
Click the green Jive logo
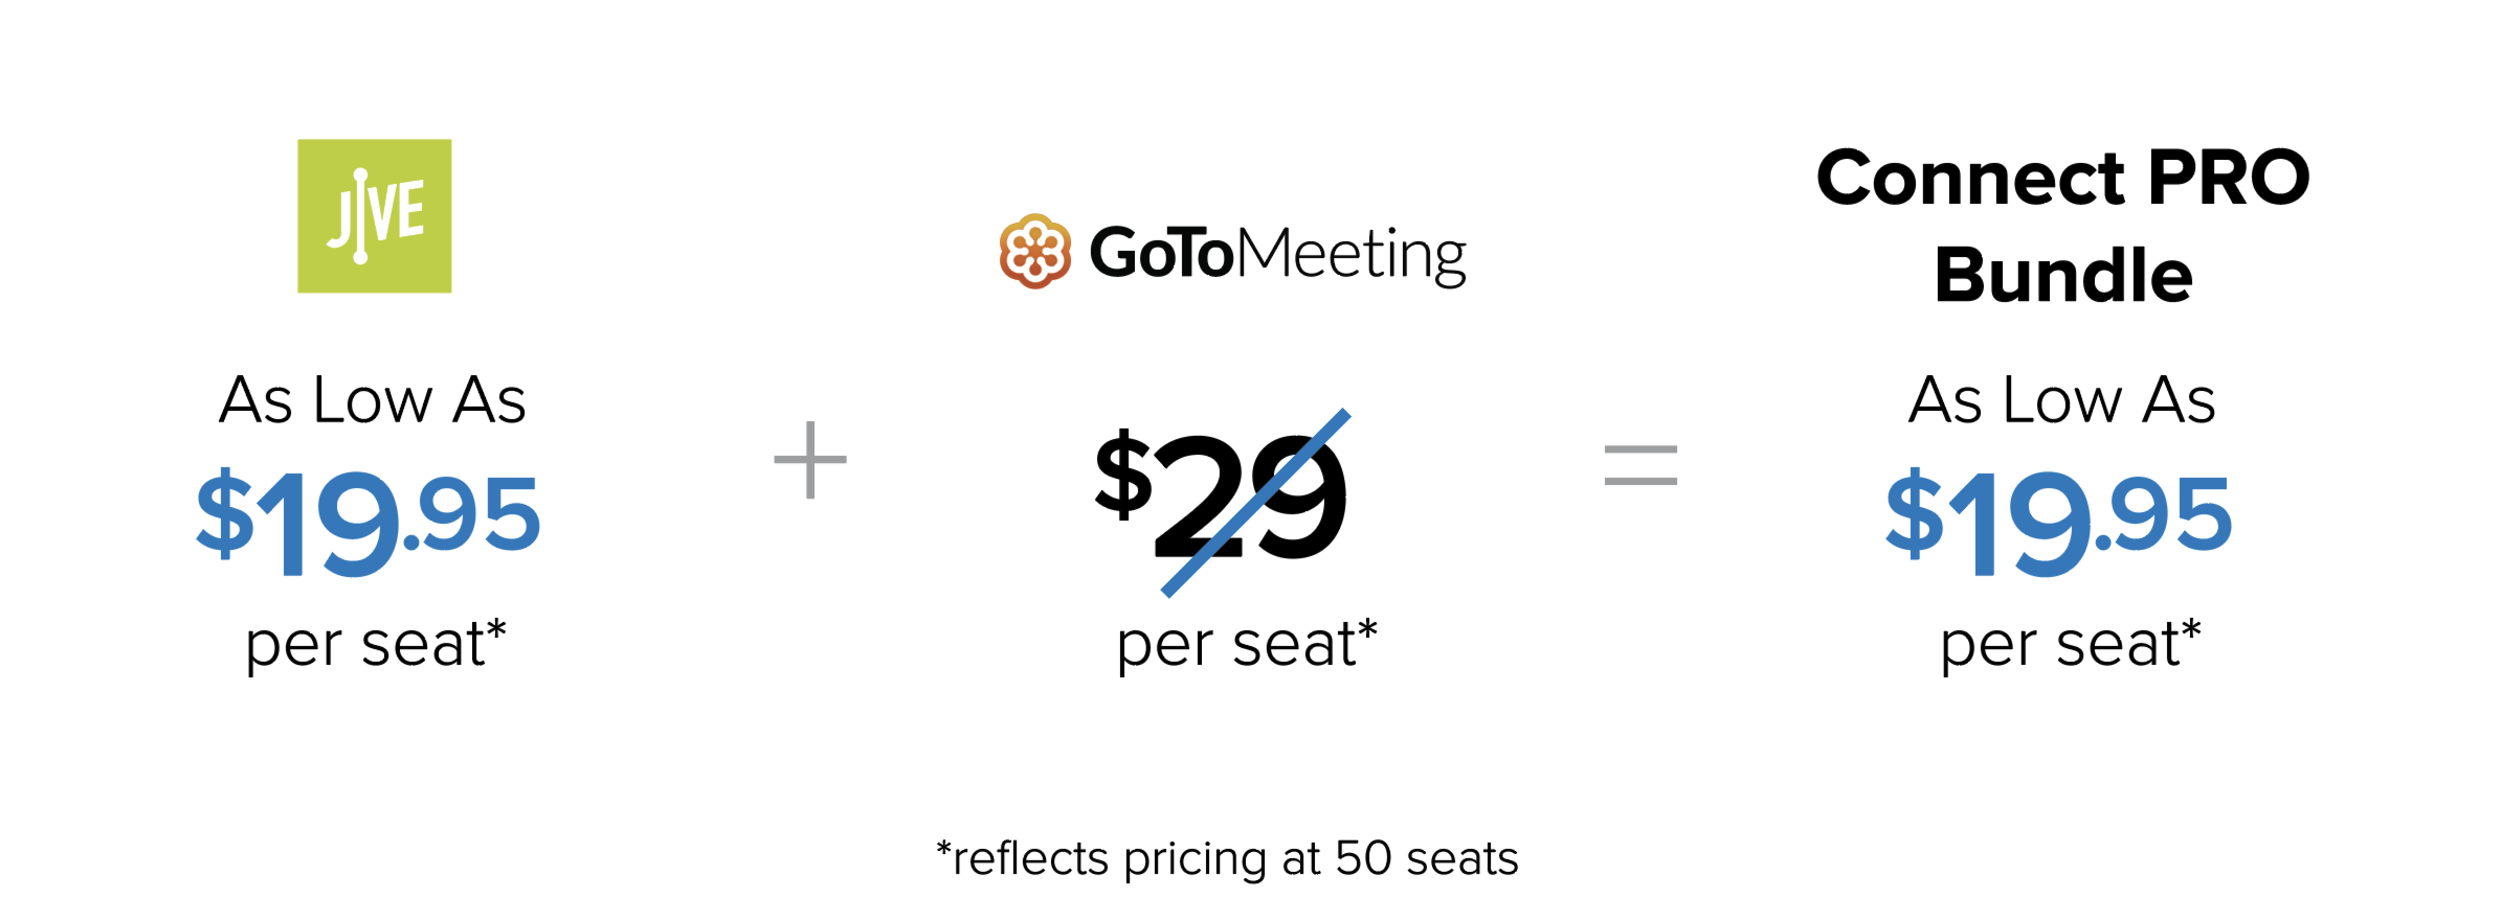(x=375, y=216)
